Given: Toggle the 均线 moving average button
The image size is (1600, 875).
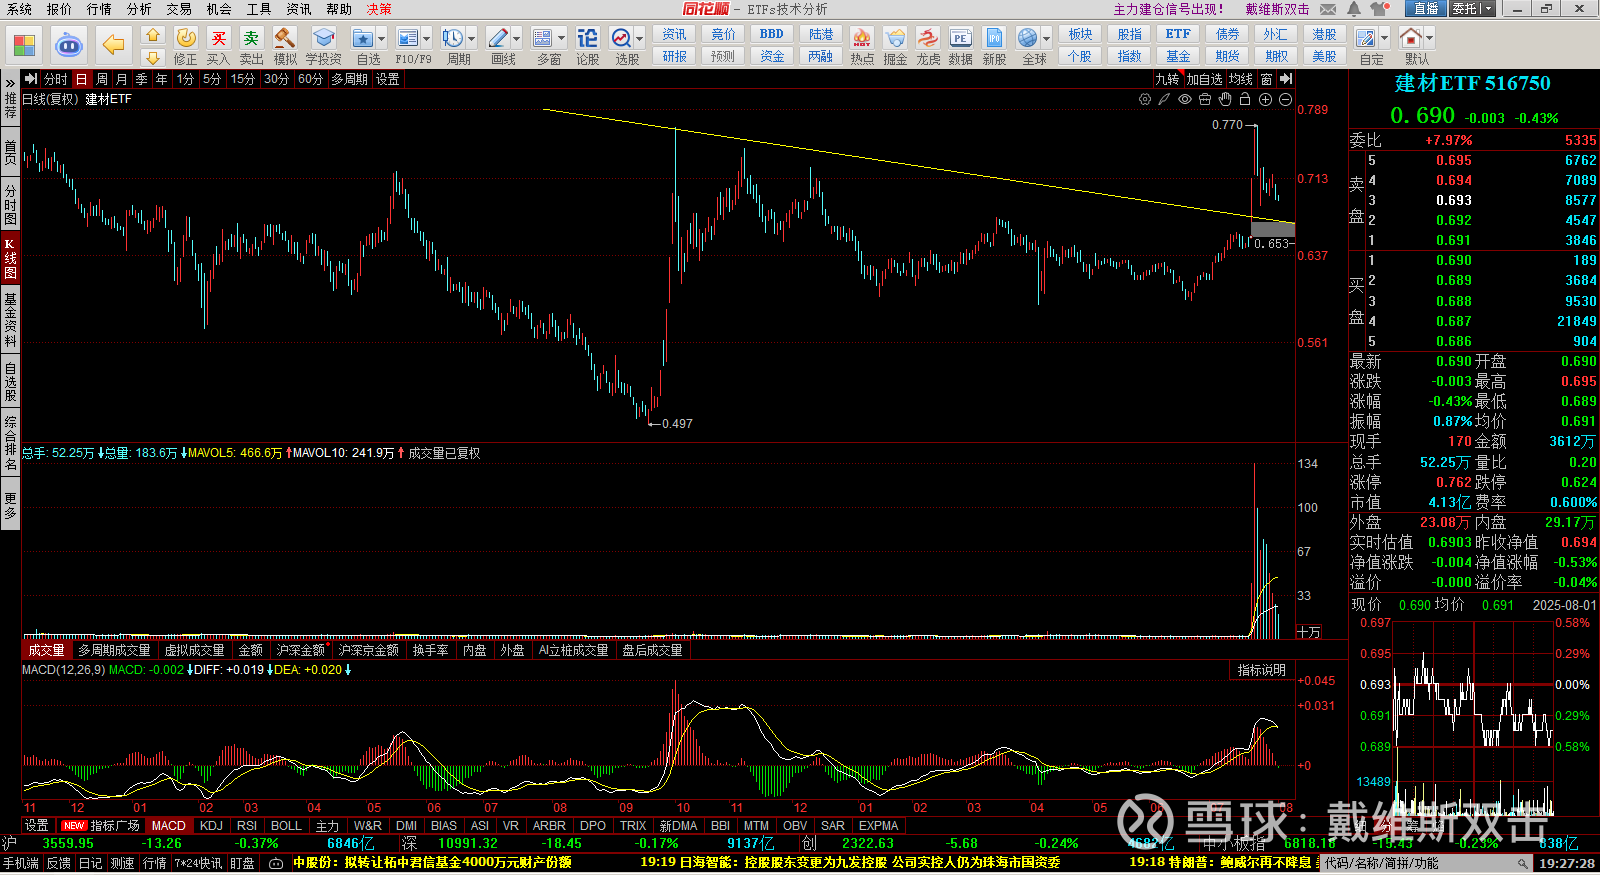Looking at the screenshot, I should coord(1241,79).
